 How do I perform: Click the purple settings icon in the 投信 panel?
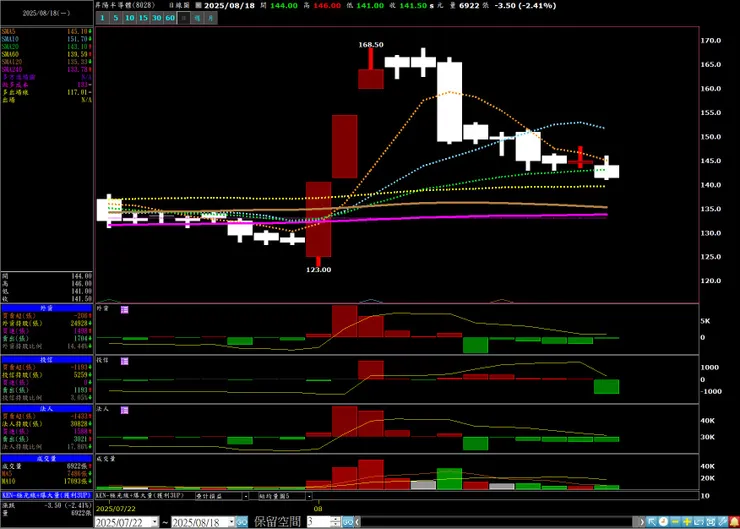click(x=125, y=361)
